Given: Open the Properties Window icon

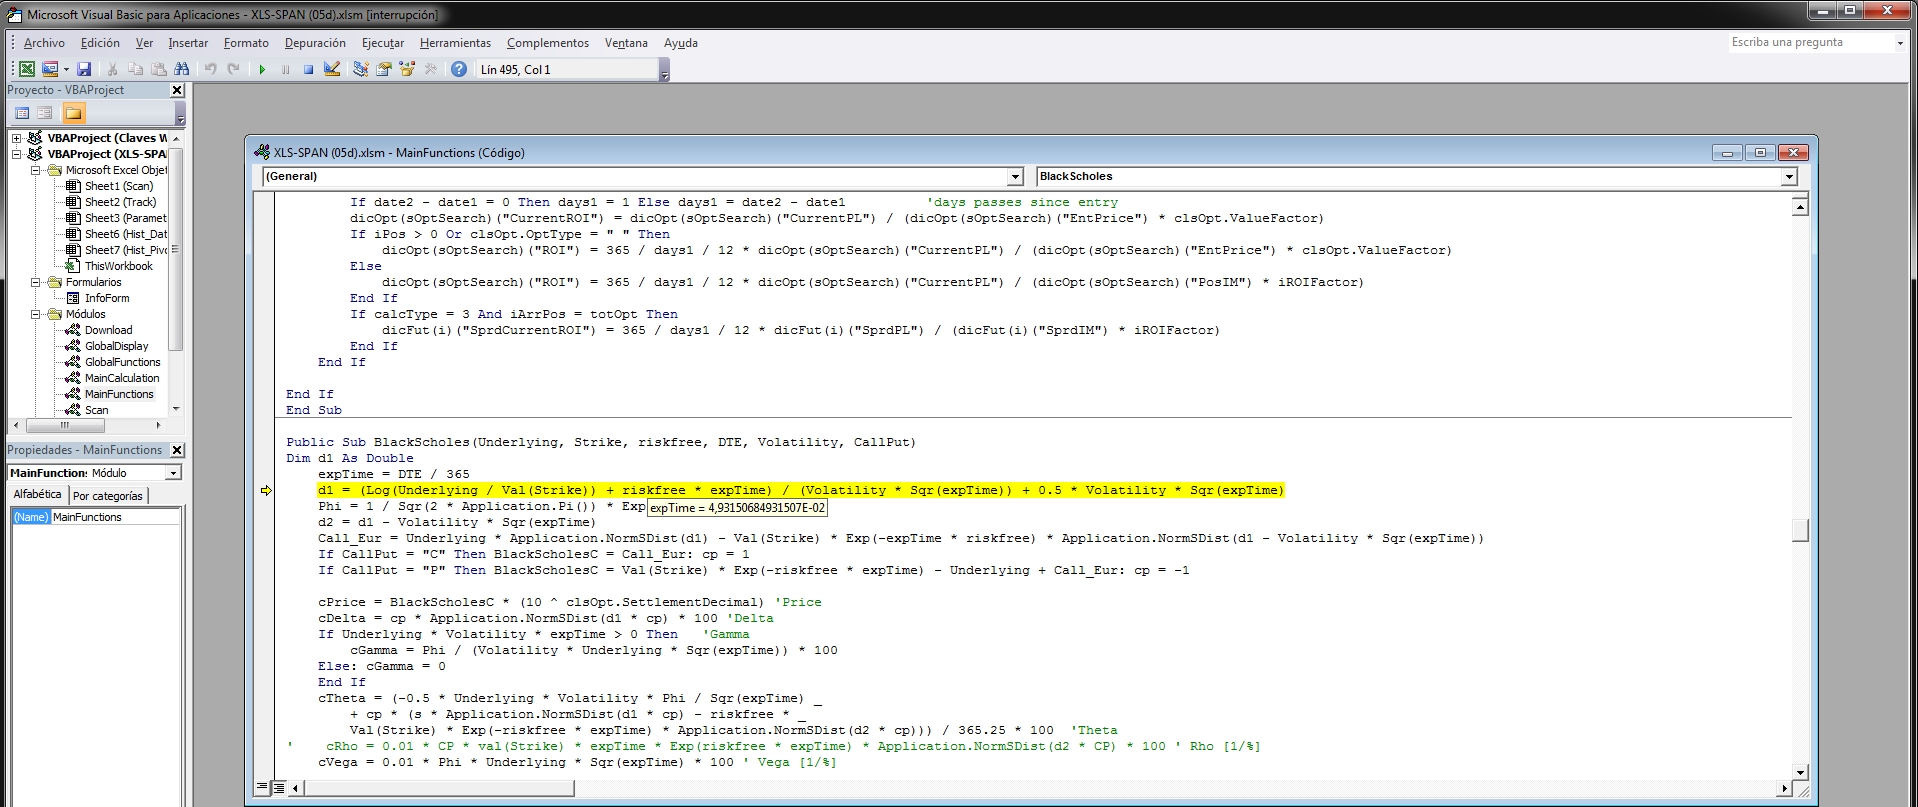Looking at the screenshot, I should point(384,69).
